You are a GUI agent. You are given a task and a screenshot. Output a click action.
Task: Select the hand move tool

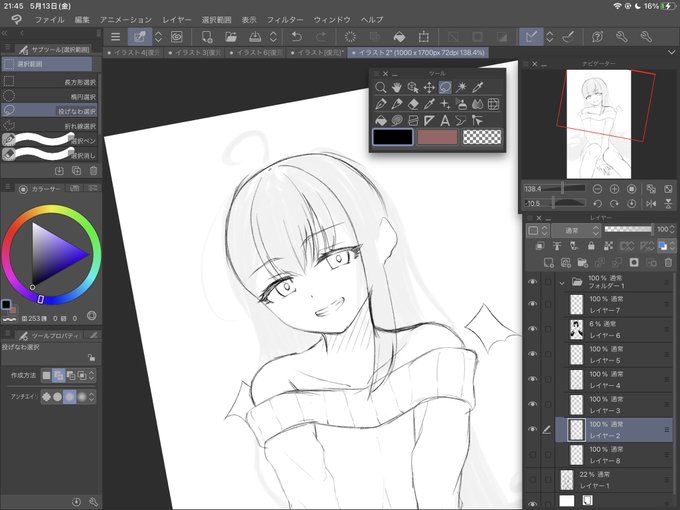pyautogui.click(x=396, y=87)
